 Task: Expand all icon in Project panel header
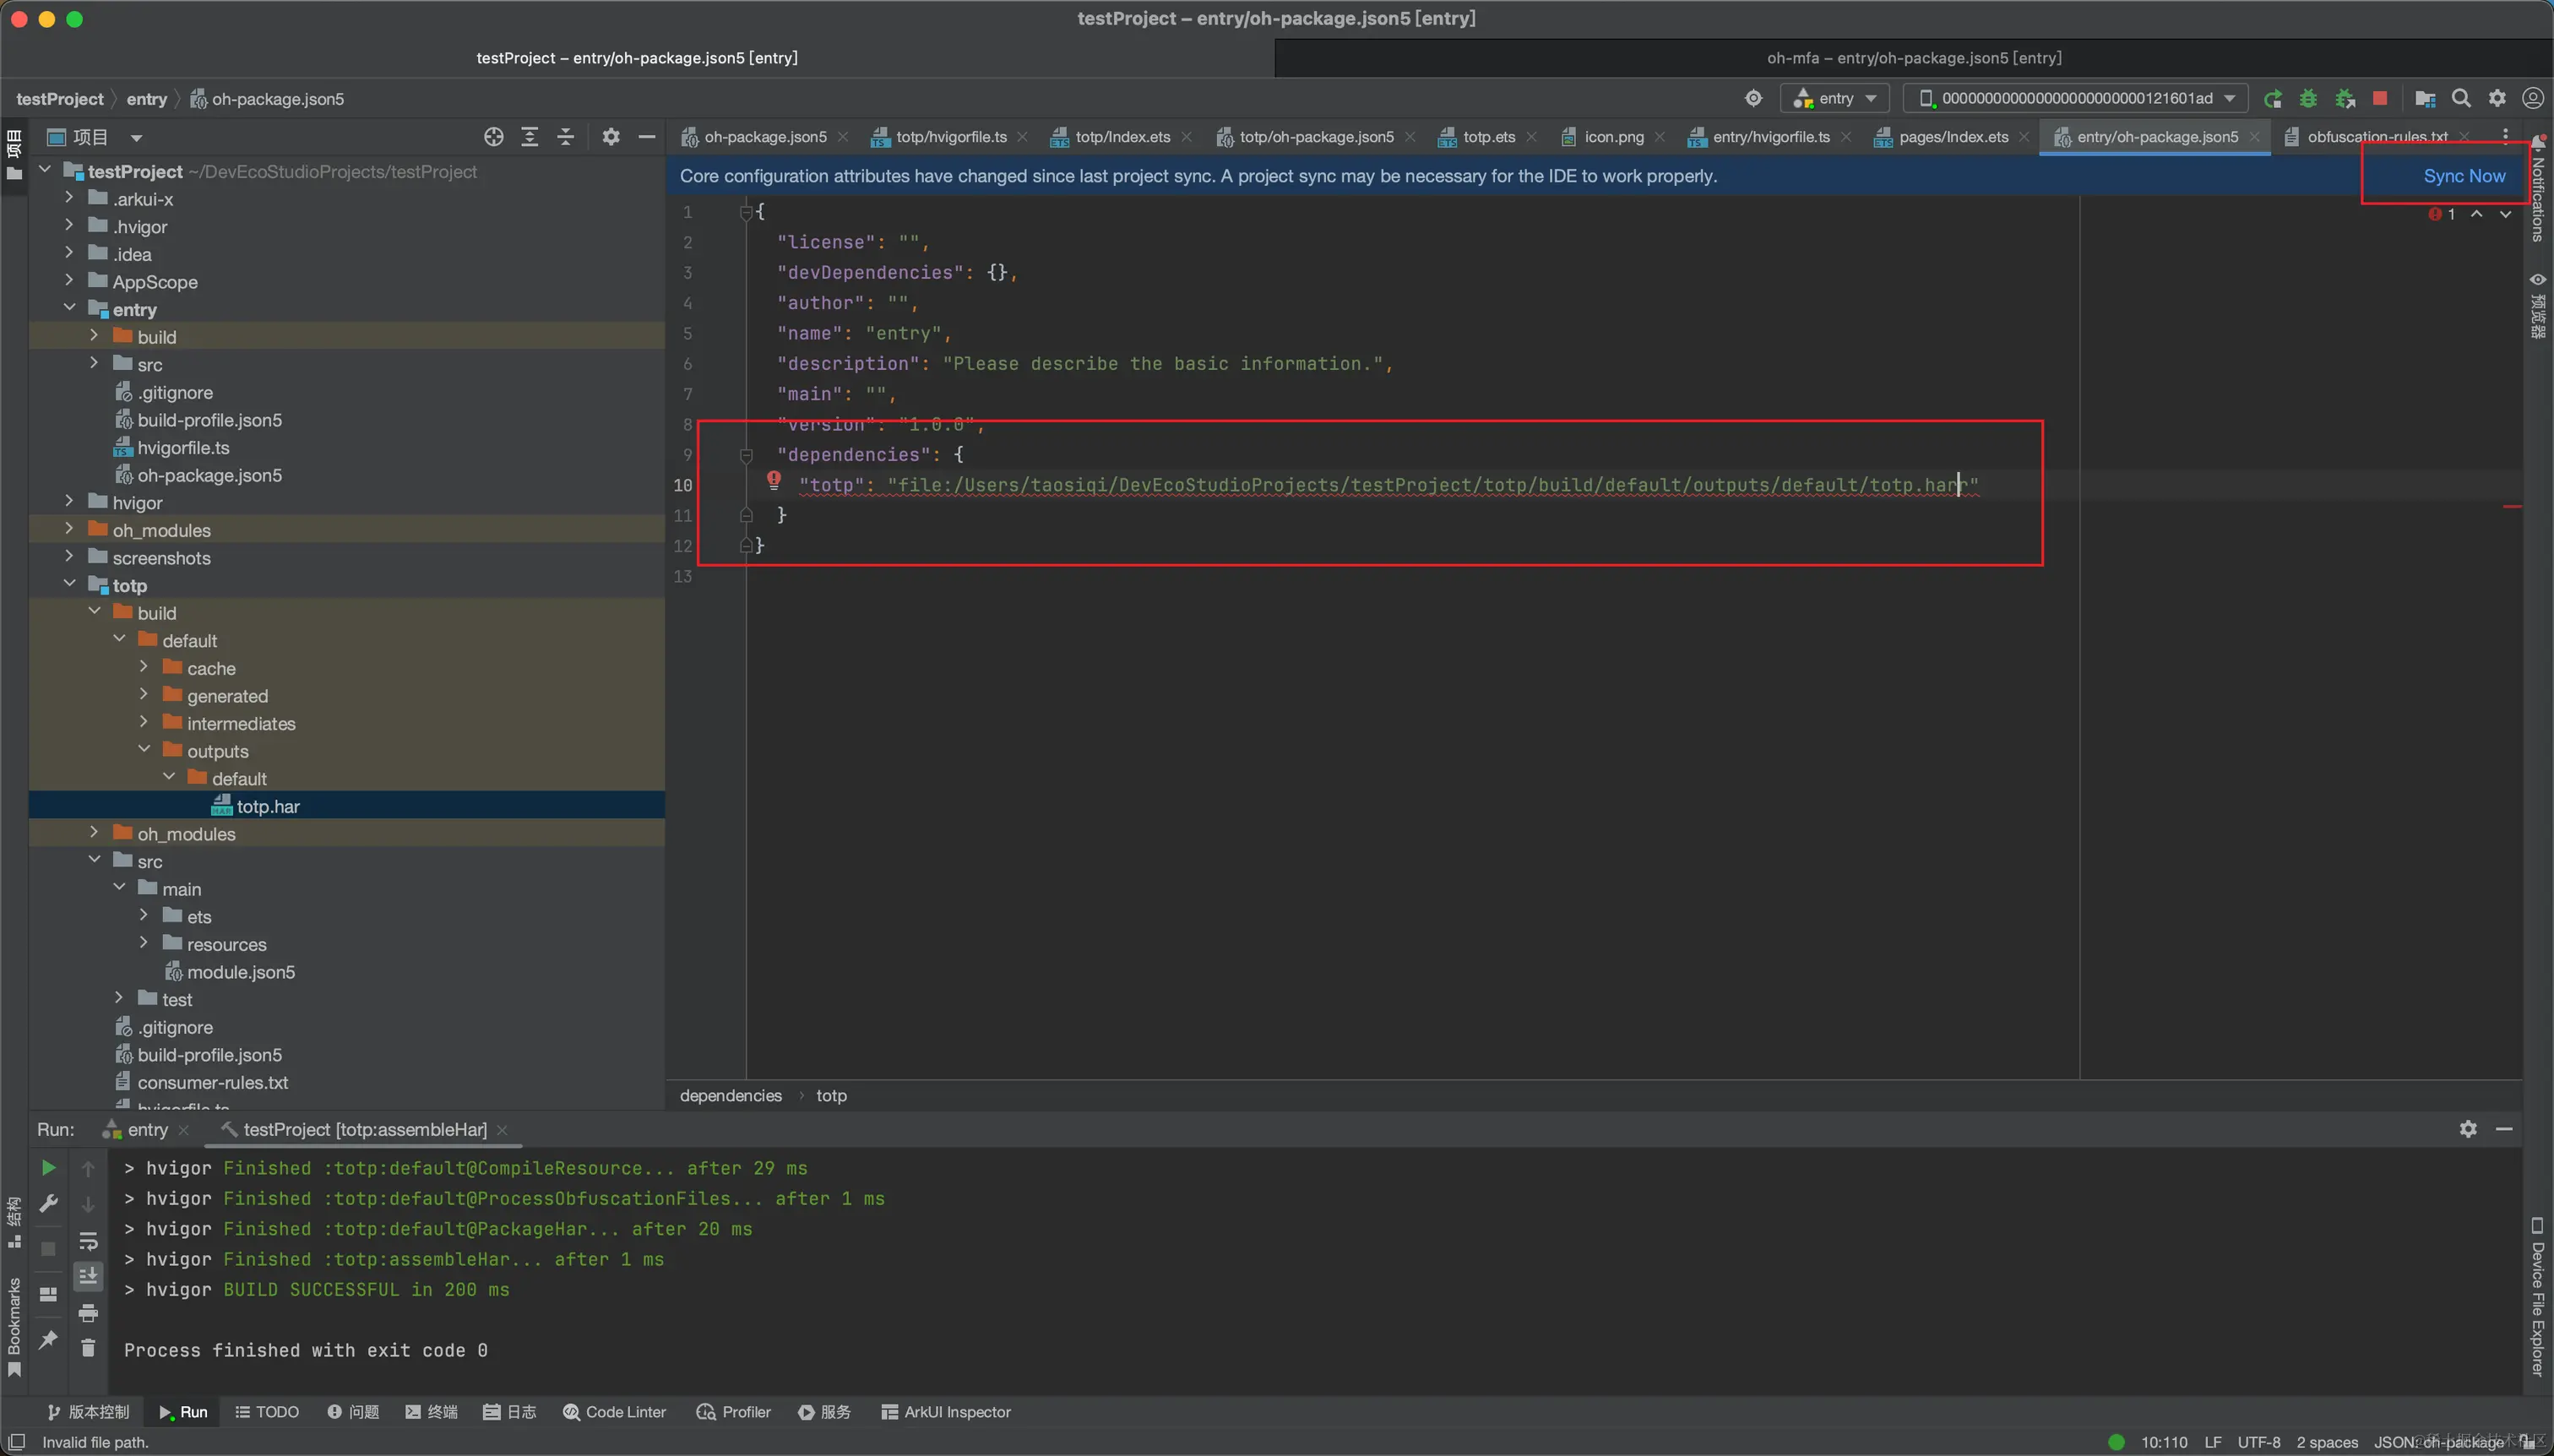529,137
